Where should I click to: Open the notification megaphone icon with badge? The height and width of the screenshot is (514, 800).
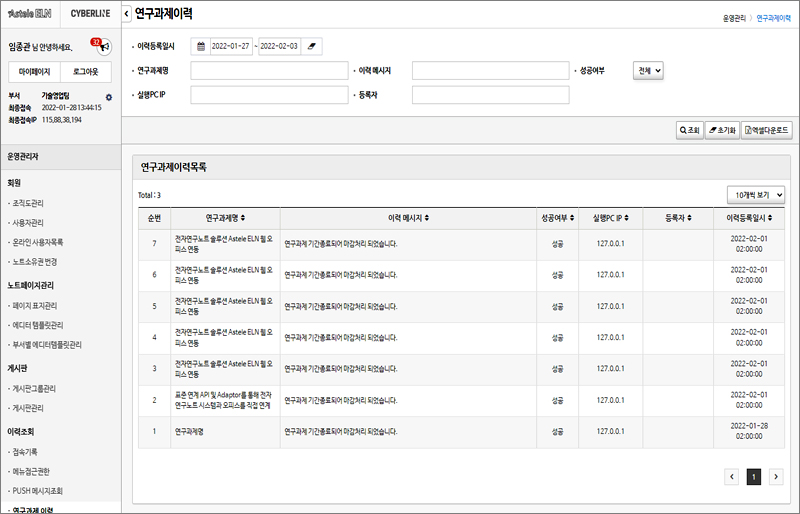[102, 47]
